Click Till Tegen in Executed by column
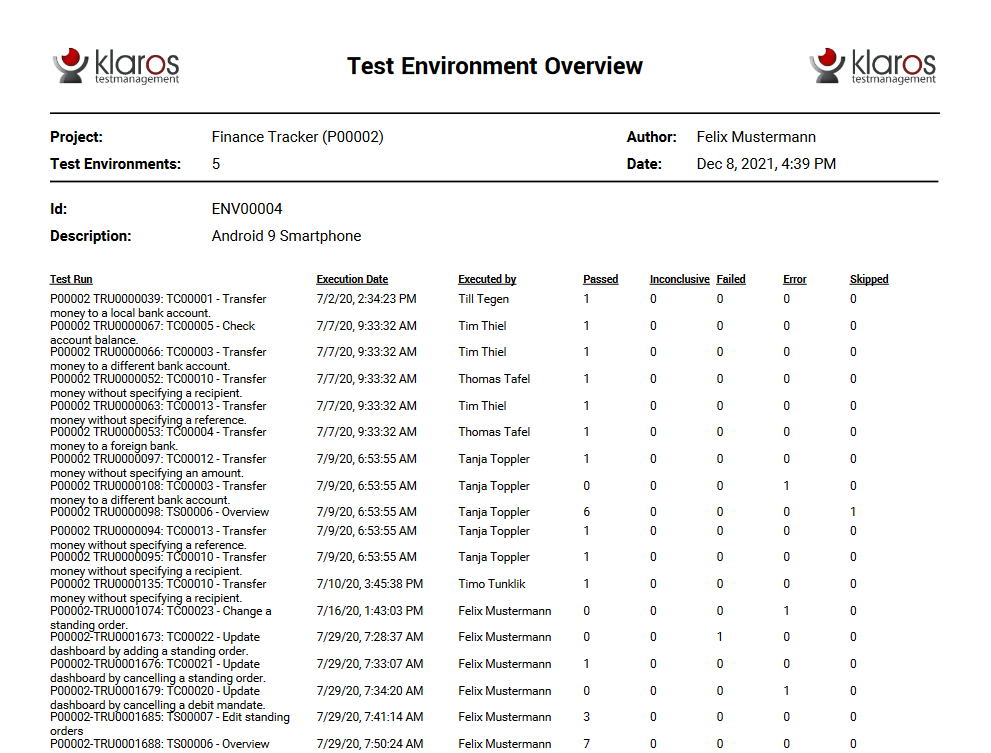This screenshot has height=753, width=991. pos(483,299)
